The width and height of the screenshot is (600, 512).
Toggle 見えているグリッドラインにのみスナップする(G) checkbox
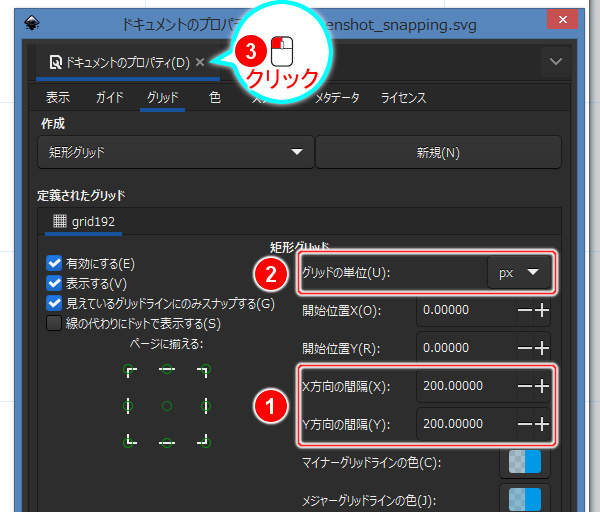tap(54, 303)
